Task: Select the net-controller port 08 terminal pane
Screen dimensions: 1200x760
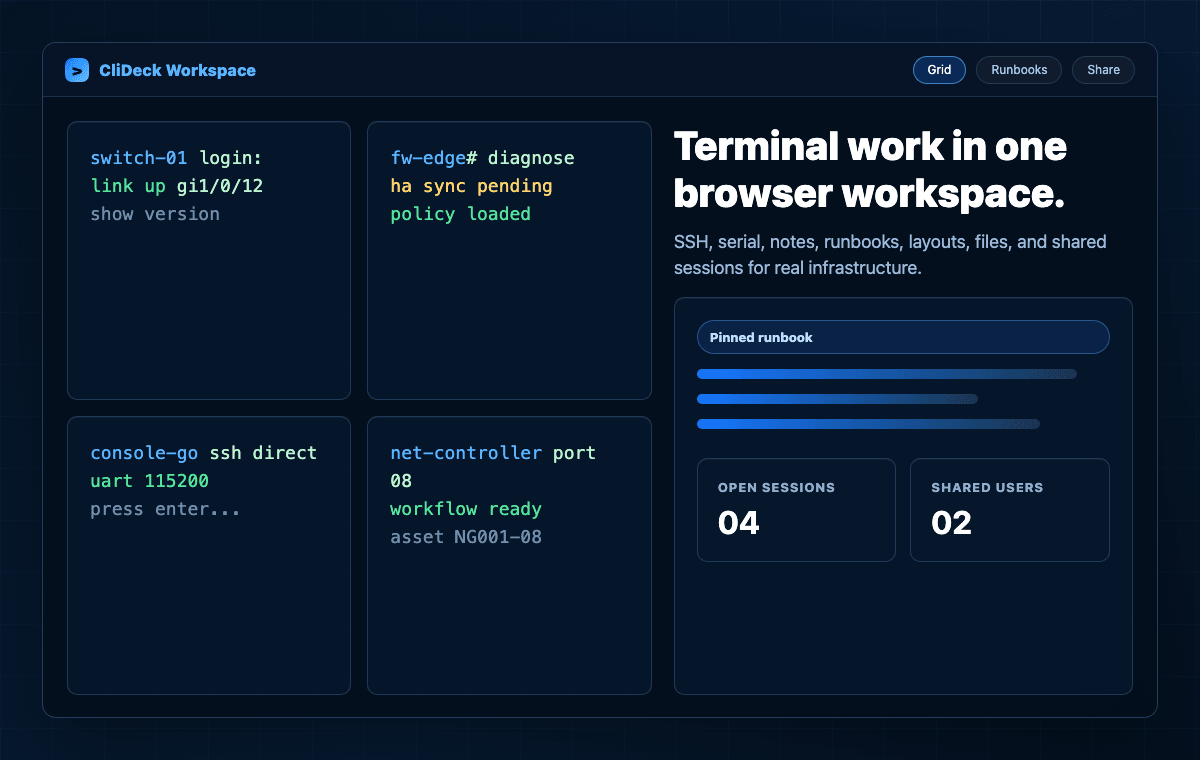Action: (509, 555)
